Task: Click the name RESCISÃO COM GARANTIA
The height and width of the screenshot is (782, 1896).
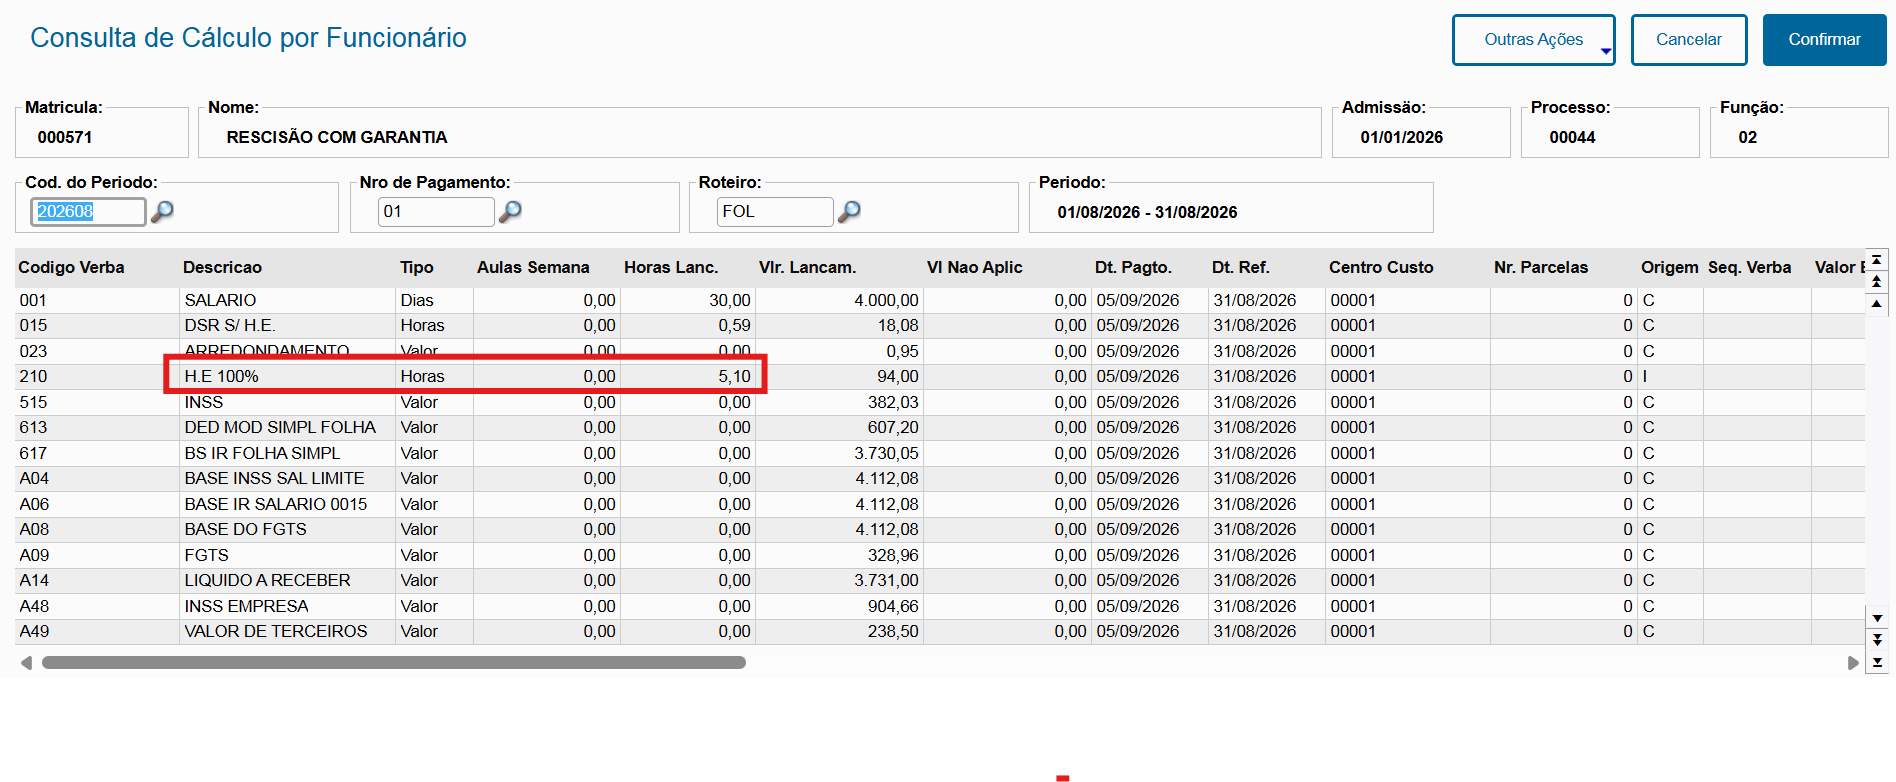Action: click(337, 137)
